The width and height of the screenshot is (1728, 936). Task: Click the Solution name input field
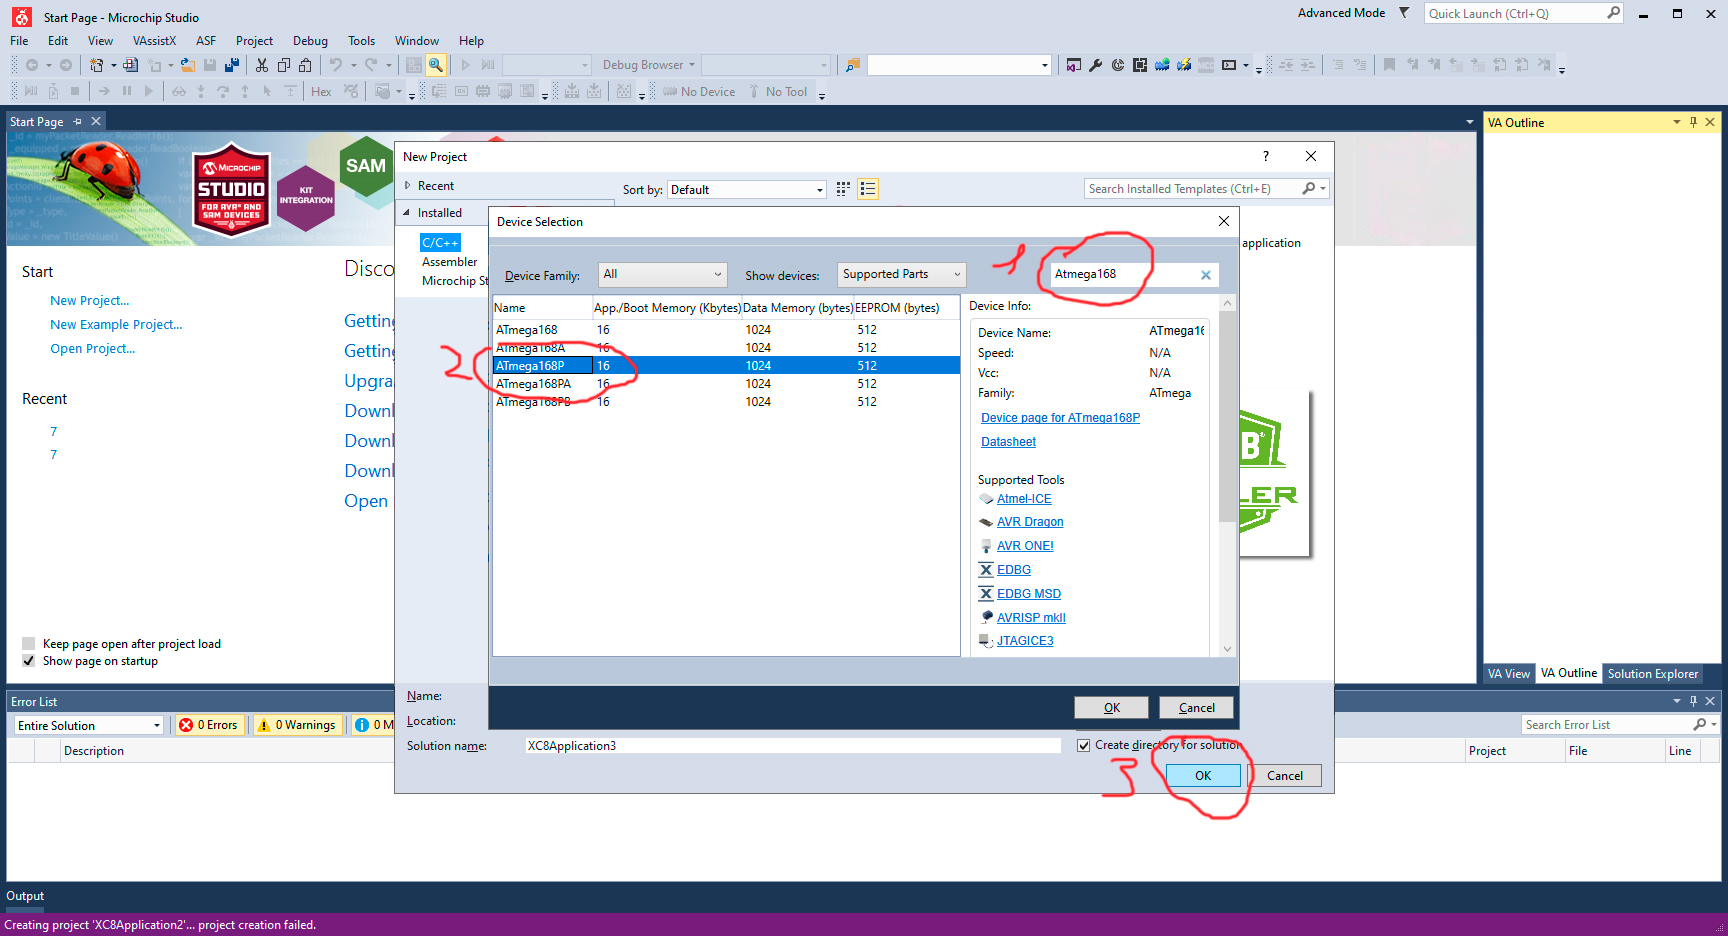[x=793, y=746]
